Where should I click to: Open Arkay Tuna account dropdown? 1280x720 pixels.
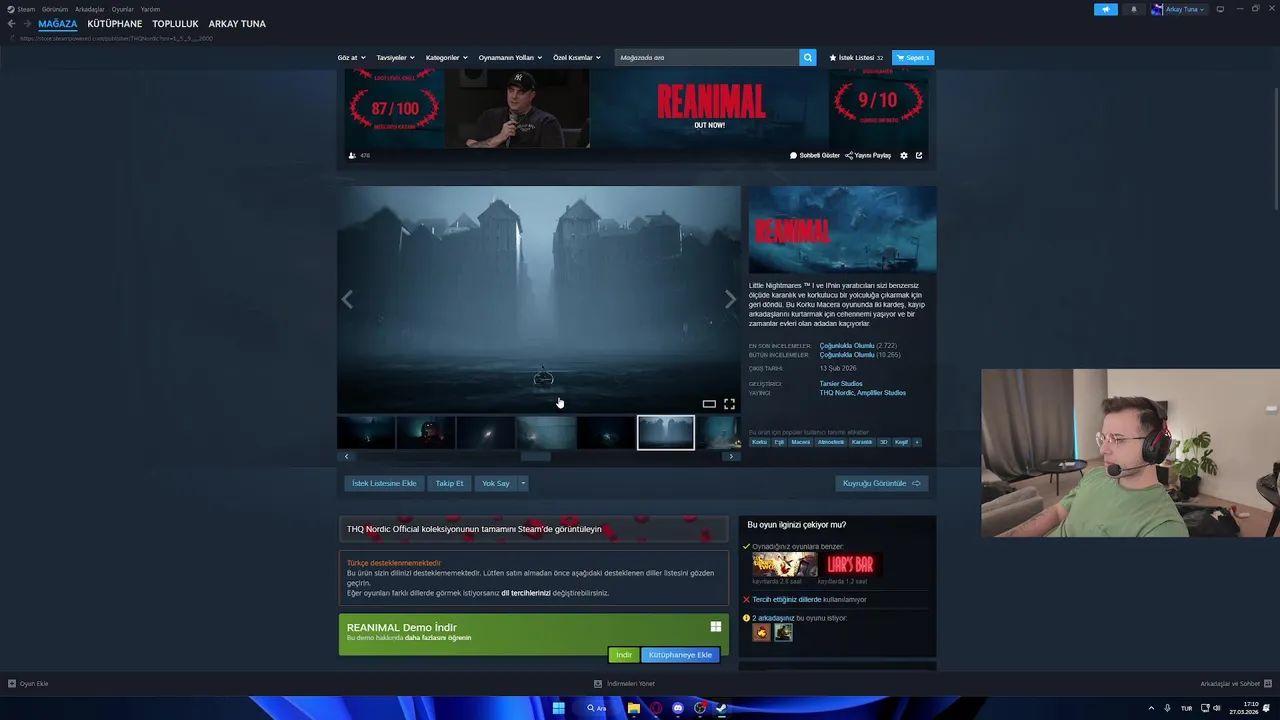point(1178,9)
